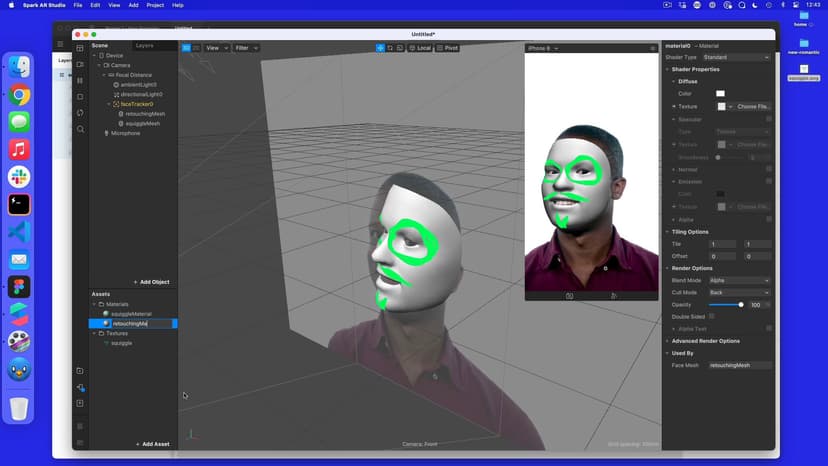Image resolution: width=828 pixels, height=466 pixels.
Task: Select the rotate manipulator tool icon
Action: click(390, 48)
